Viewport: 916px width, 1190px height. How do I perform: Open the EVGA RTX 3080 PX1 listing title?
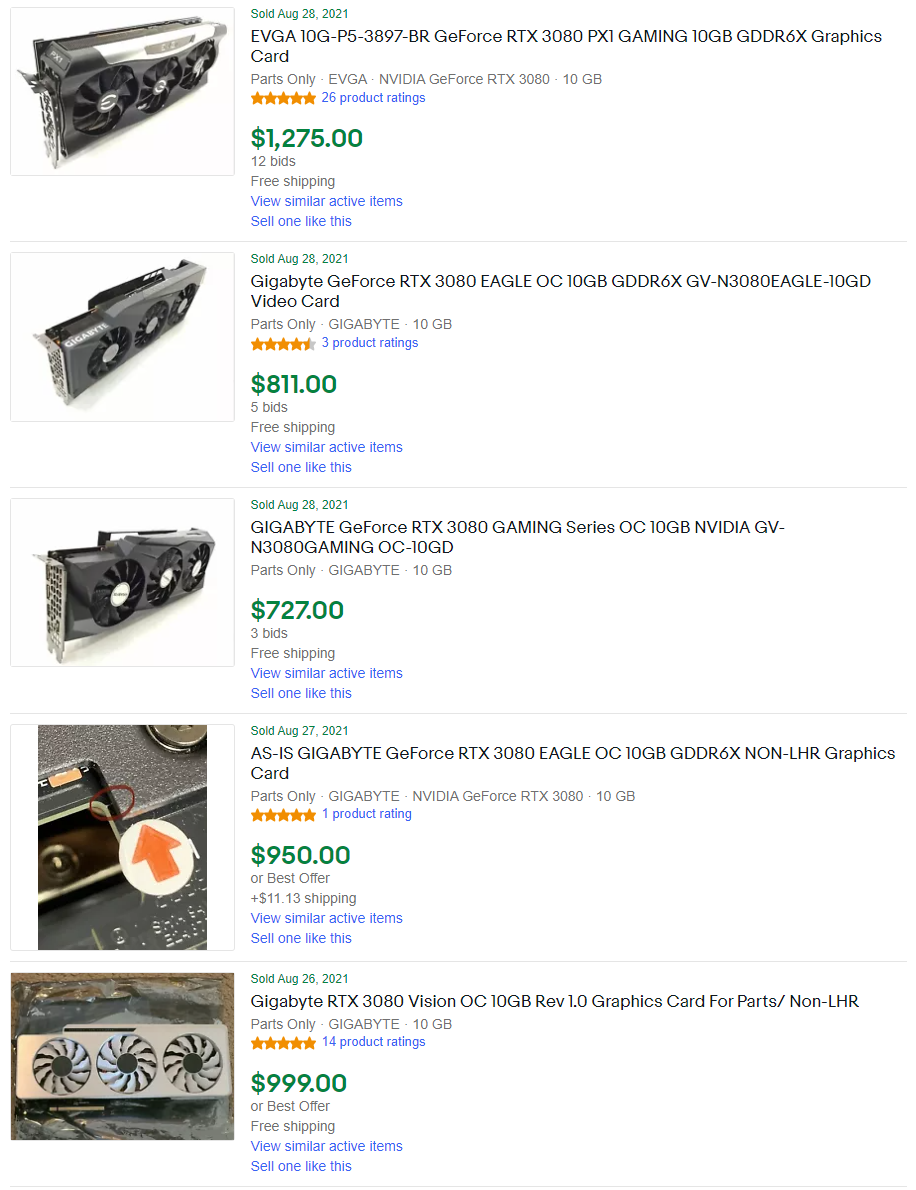566,46
